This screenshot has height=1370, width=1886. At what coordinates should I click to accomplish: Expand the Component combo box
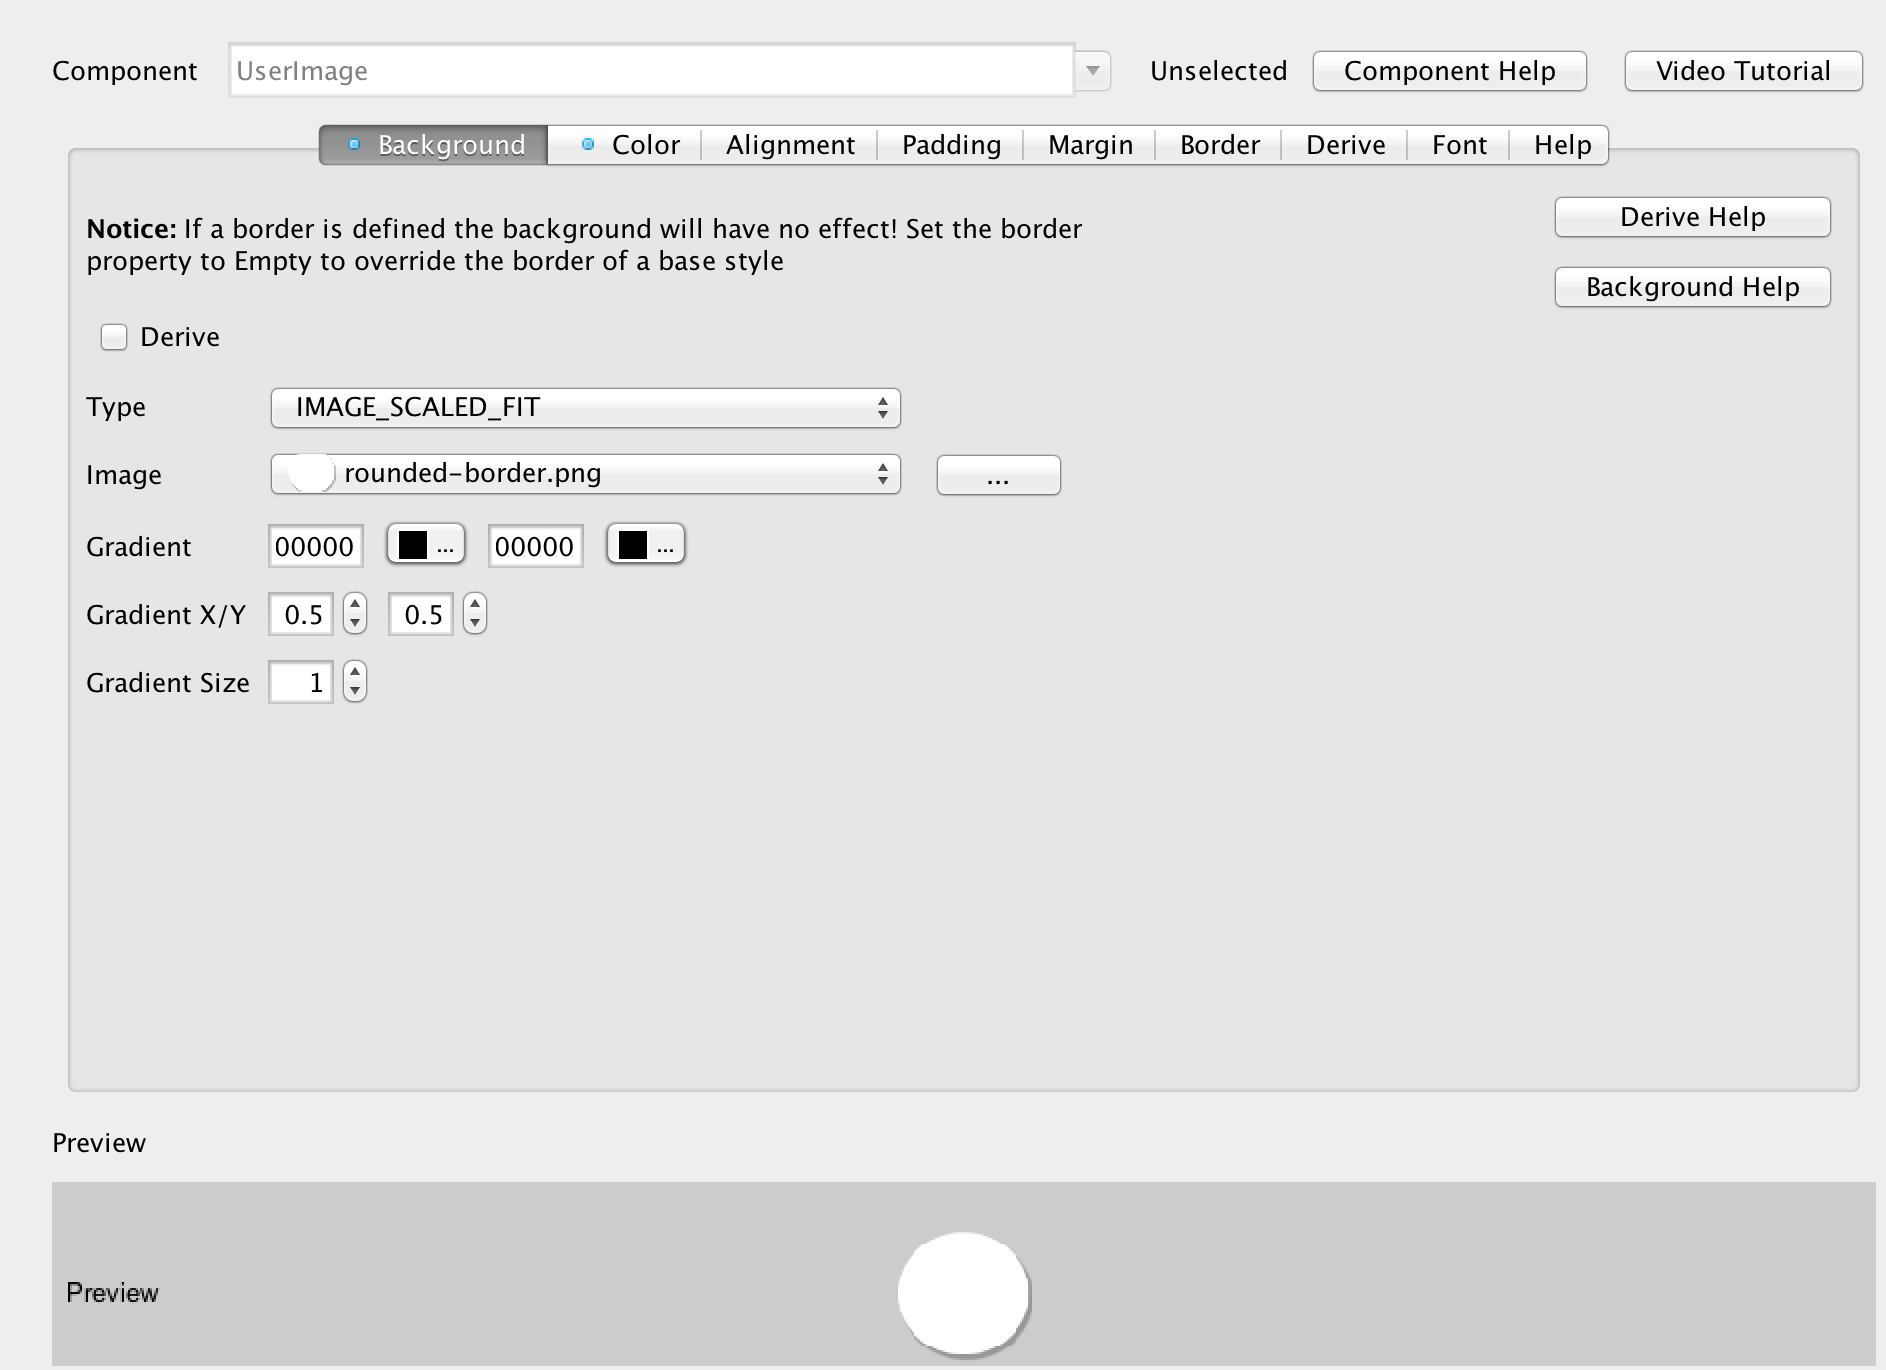click(x=1094, y=70)
